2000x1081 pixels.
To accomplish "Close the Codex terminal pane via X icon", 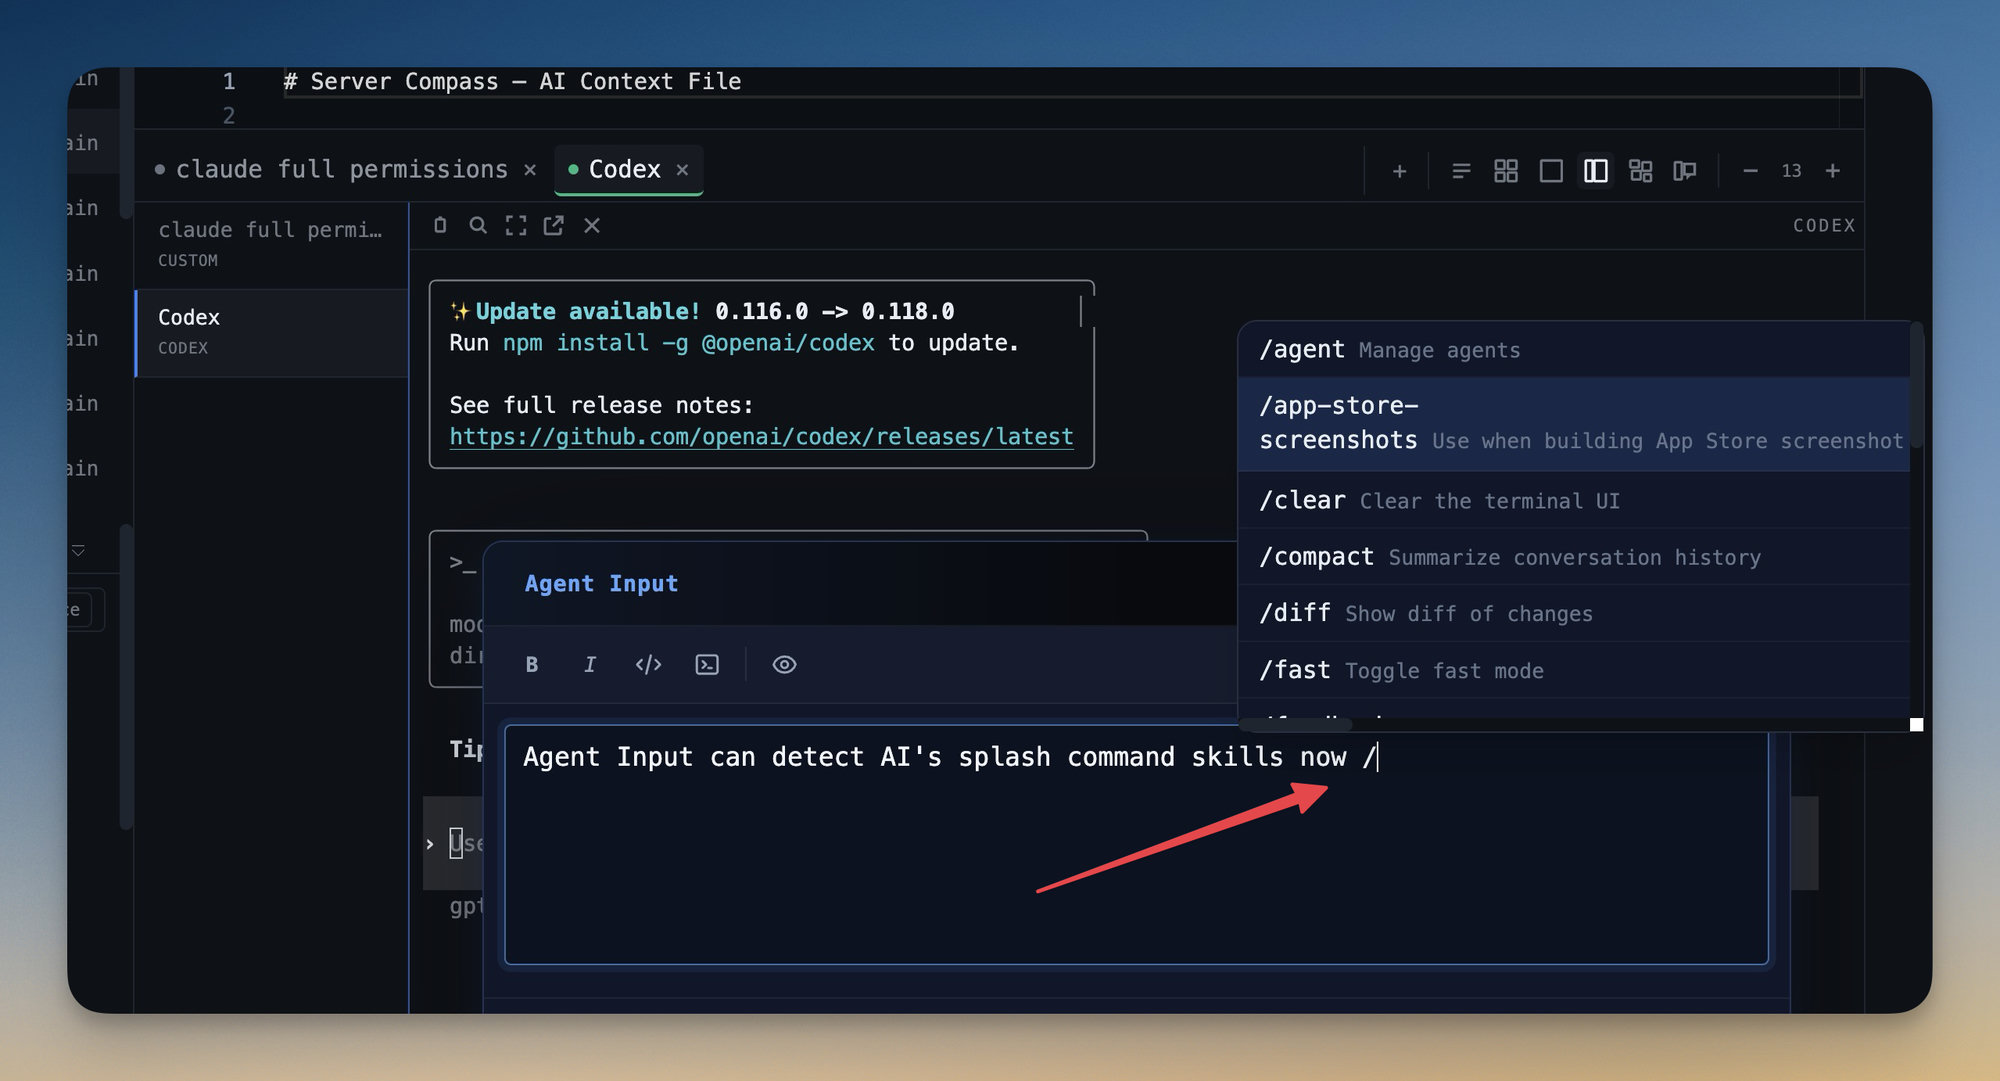I will click(x=592, y=225).
